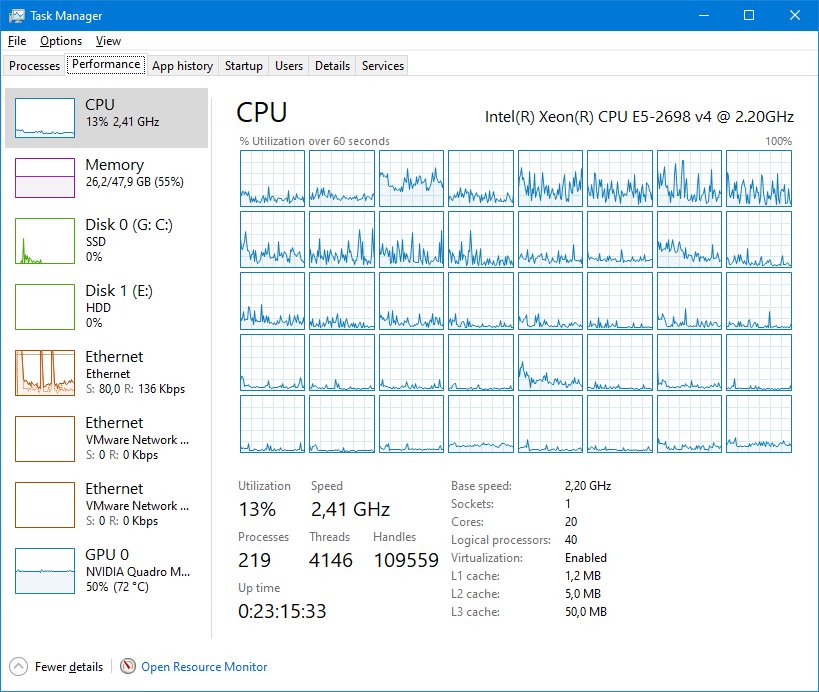819x692 pixels.
Task: Select the Memory usage thumbnail
Action: [45, 178]
